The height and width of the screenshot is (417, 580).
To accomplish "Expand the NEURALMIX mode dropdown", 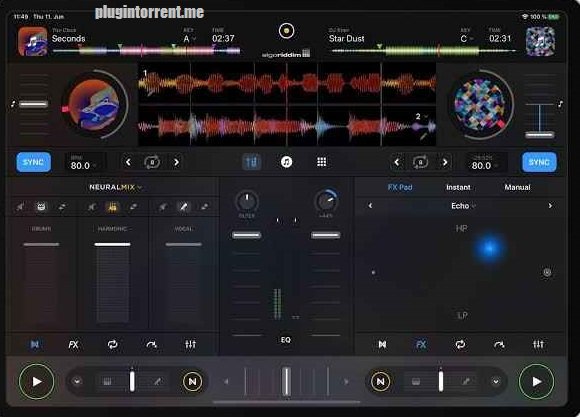I will click(x=116, y=188).
